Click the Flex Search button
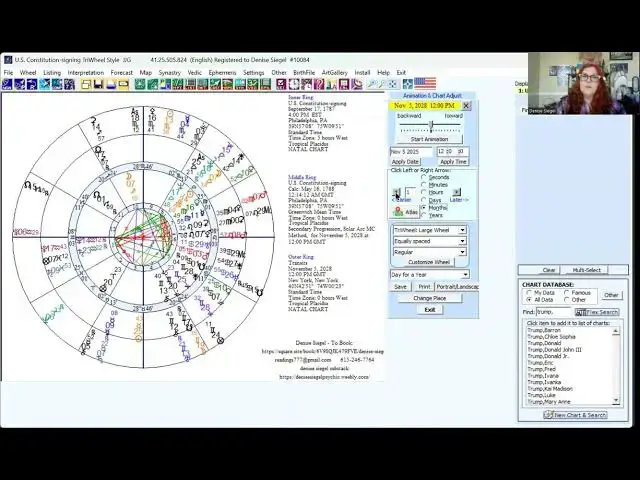Viewport: 640px width, 480px height. pyautogui.click(x=597, y=312)
